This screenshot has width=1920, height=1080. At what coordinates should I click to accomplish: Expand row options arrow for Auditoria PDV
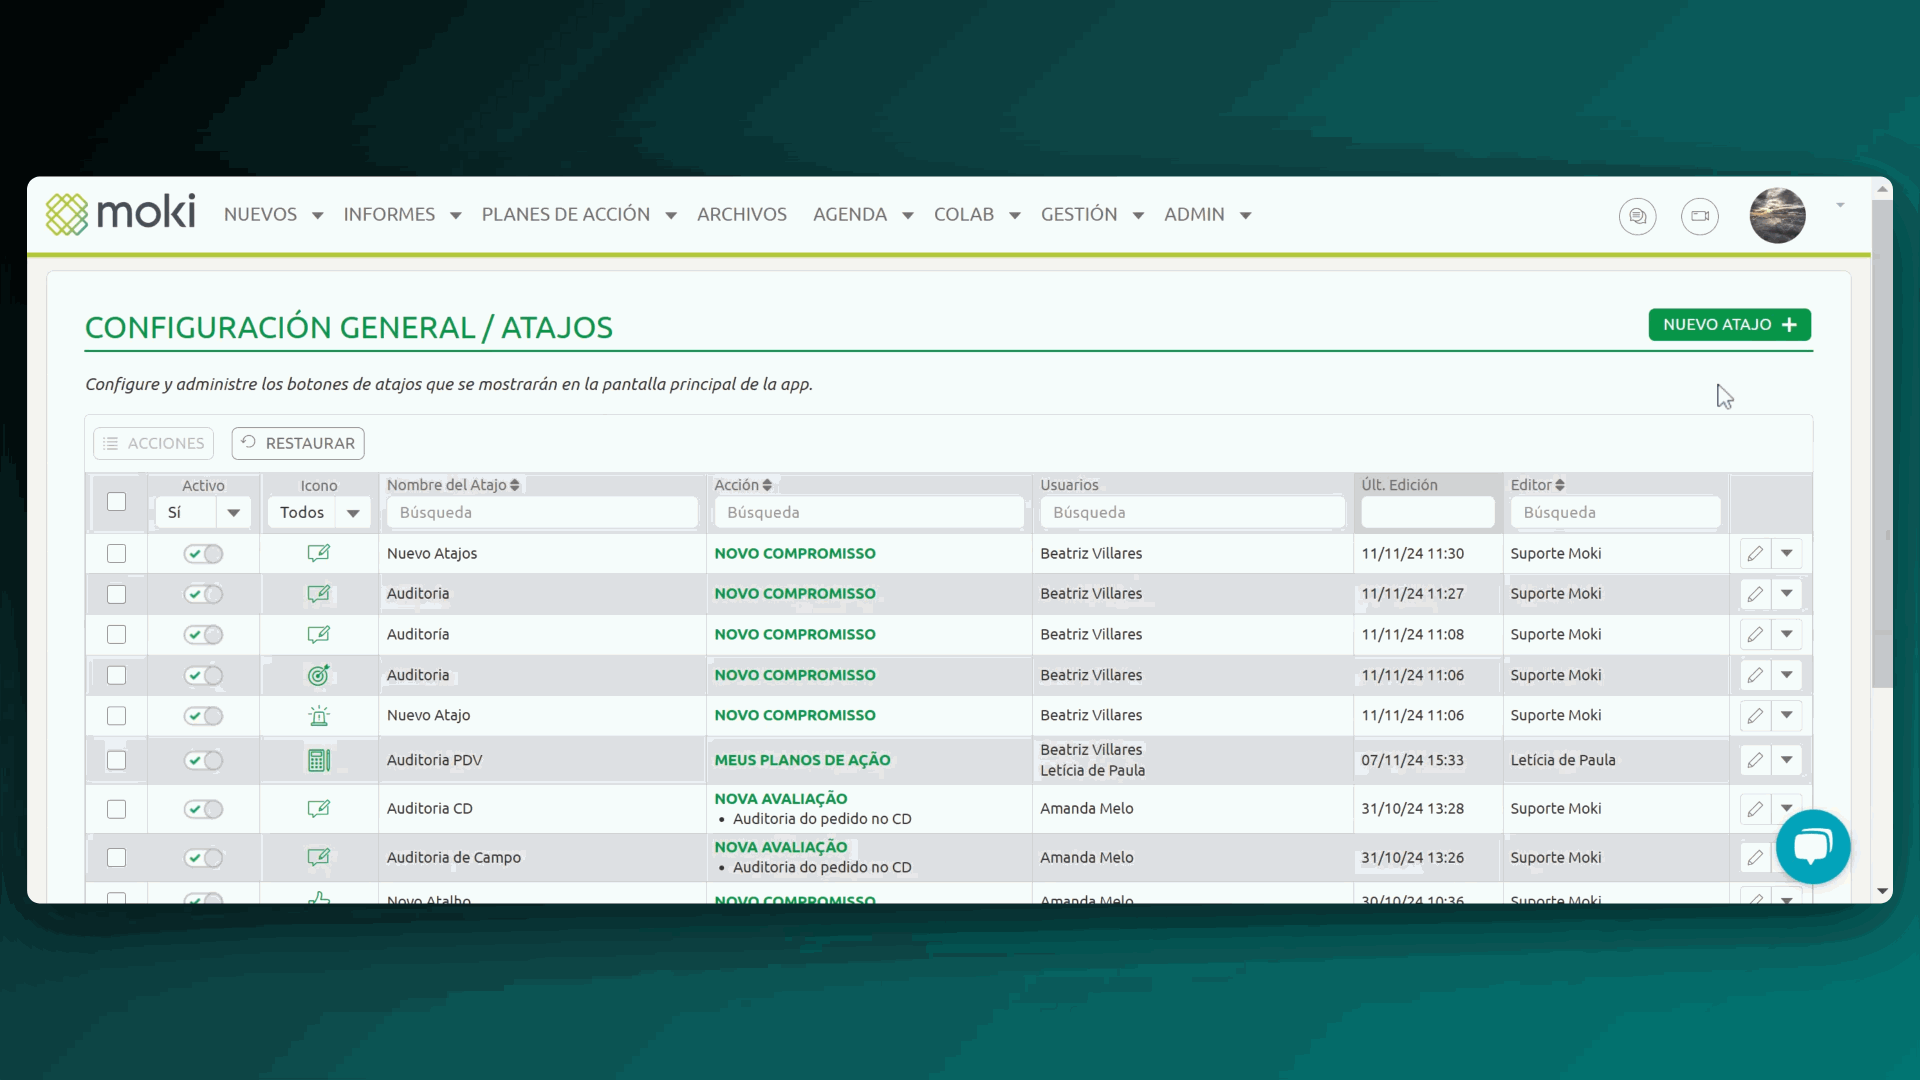click(1787, 761)
